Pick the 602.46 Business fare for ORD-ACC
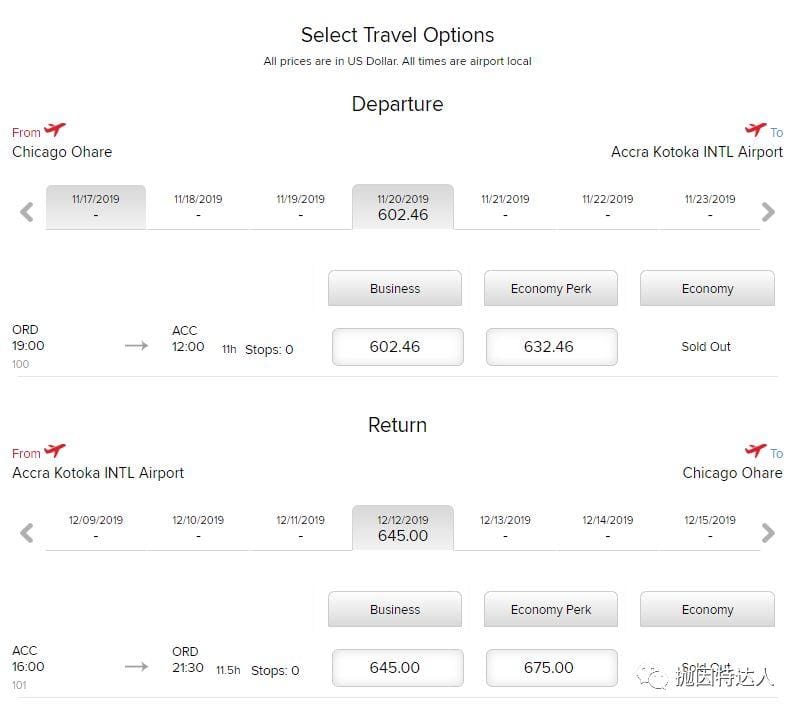 pyautogui.click(x=395, y=347)
